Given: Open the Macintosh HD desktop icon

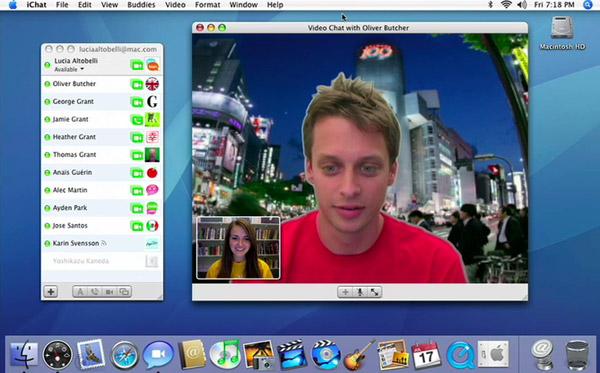Looking at the screenshot, I should point(562,33).
